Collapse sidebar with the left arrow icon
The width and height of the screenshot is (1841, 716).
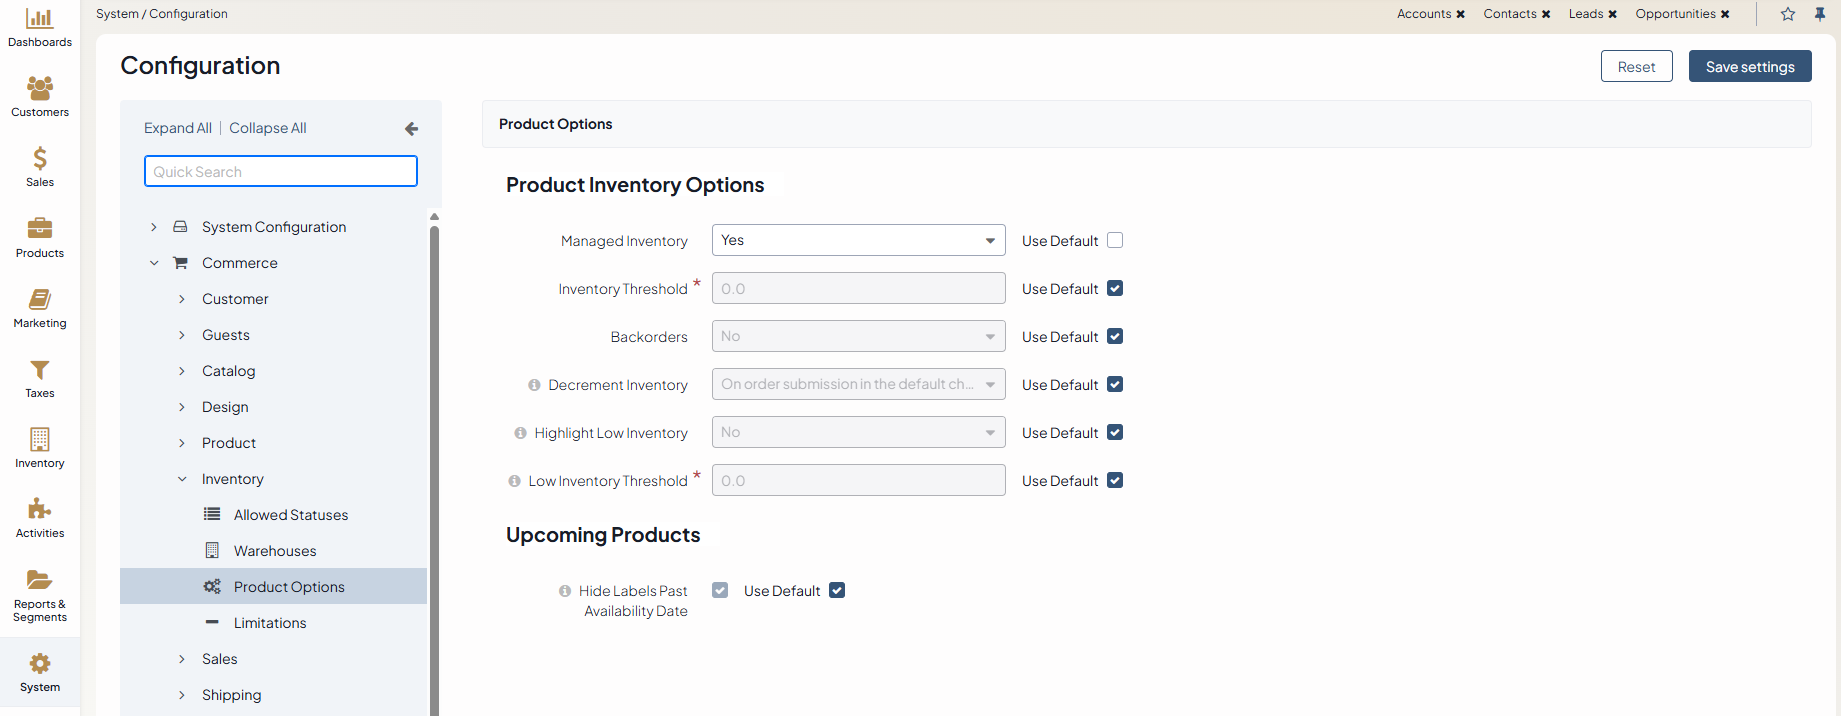coord(411,129)
